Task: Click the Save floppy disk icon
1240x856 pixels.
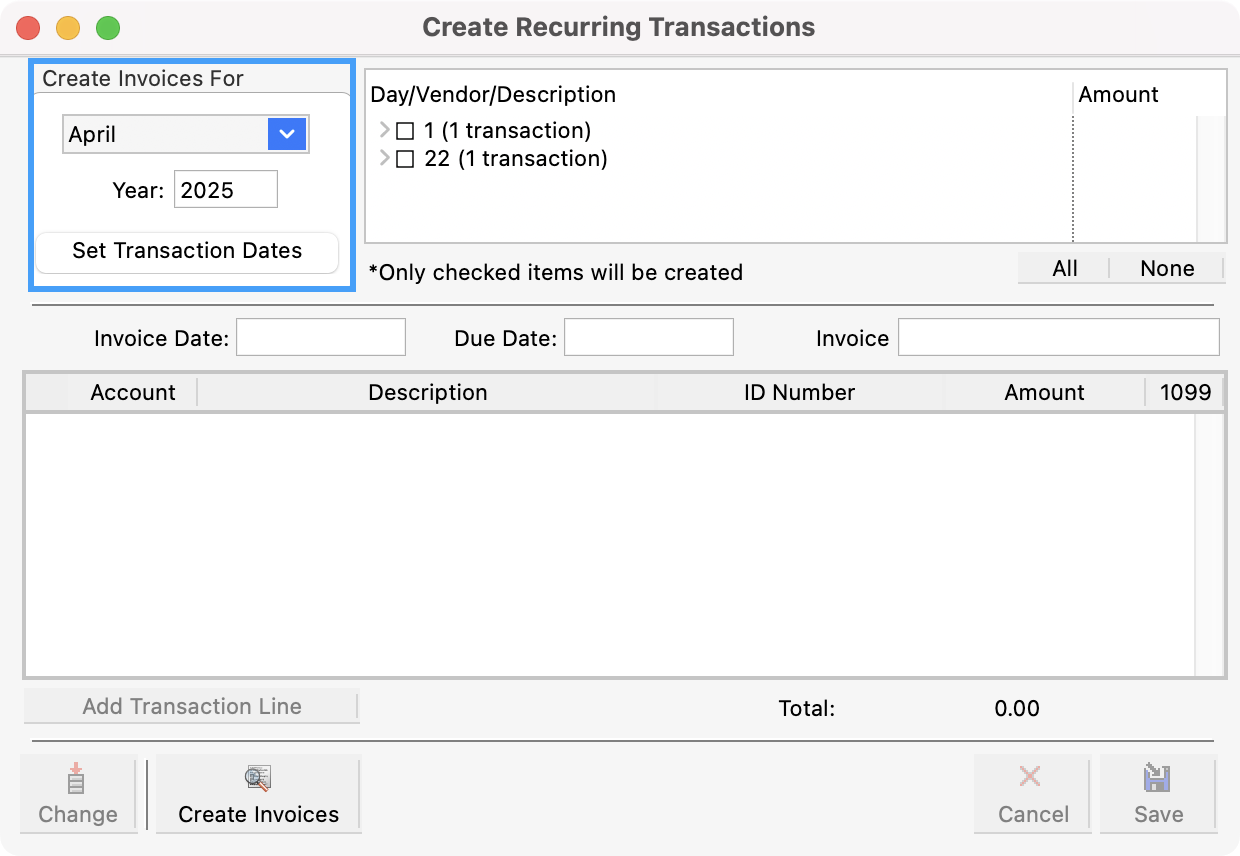Action: click(1158, 778)
